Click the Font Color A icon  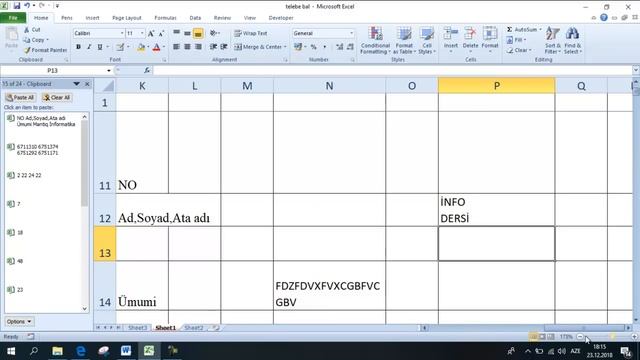coord(156,48)
